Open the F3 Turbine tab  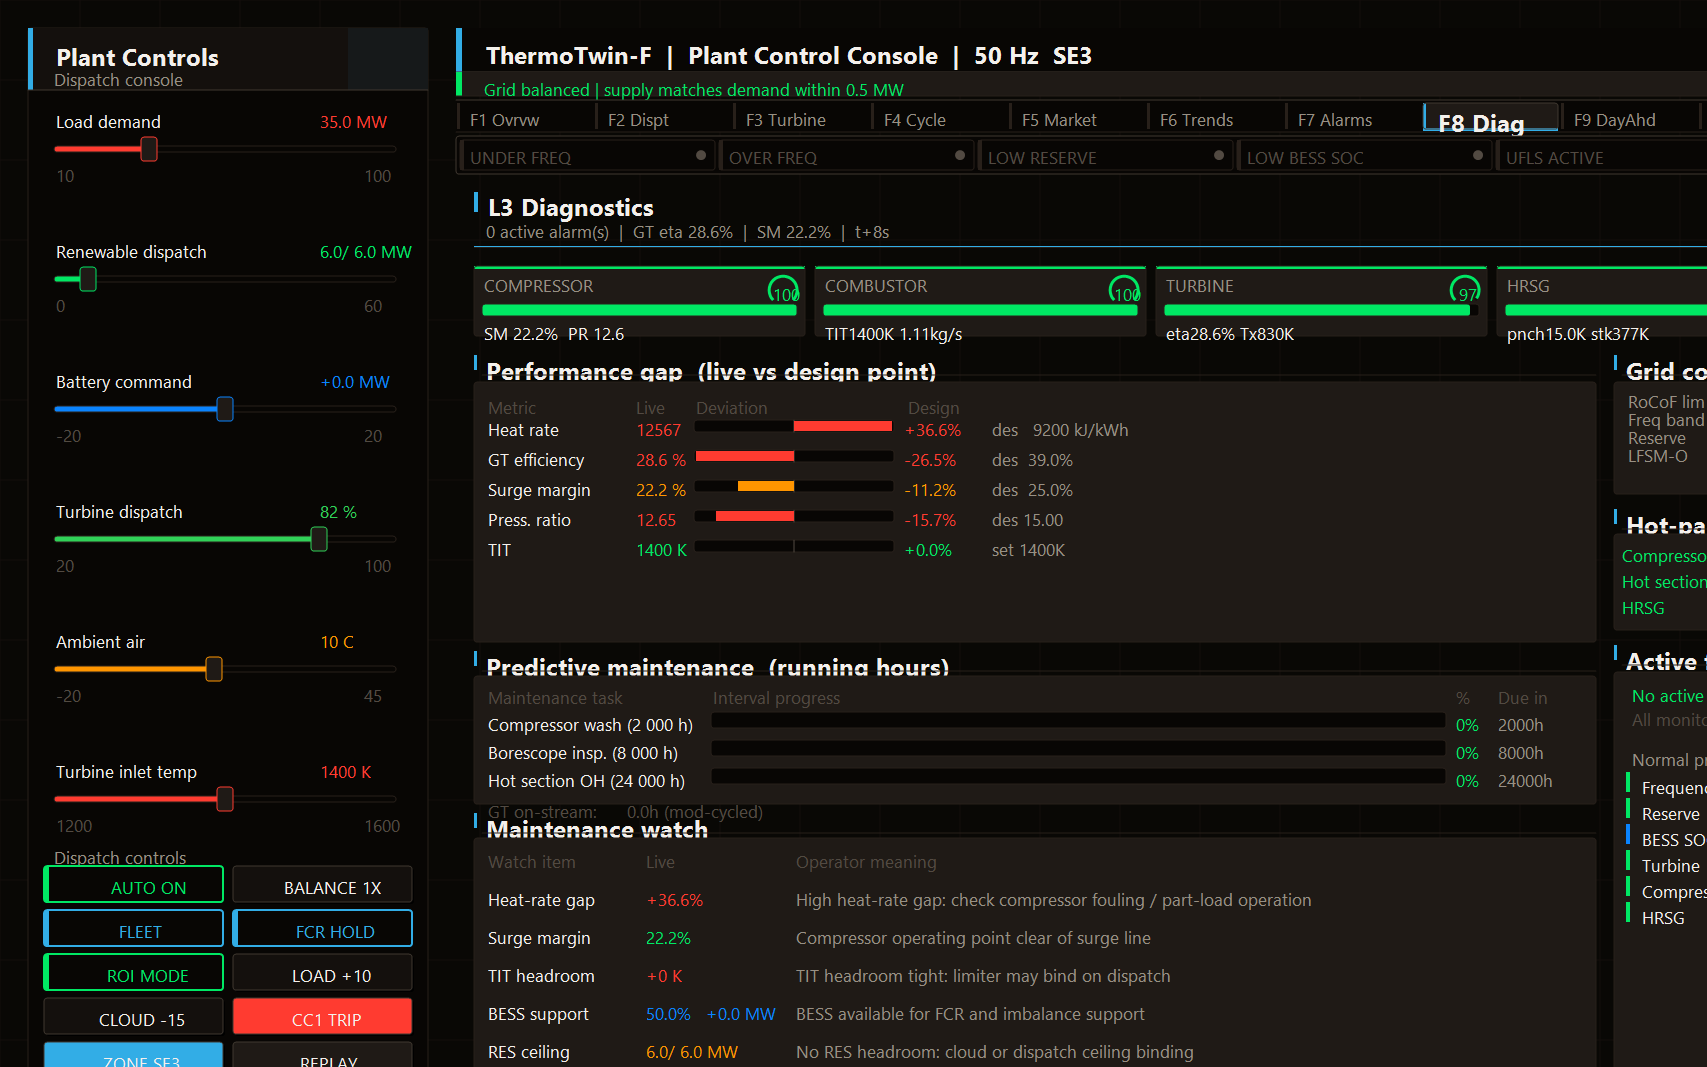point(802,118)
